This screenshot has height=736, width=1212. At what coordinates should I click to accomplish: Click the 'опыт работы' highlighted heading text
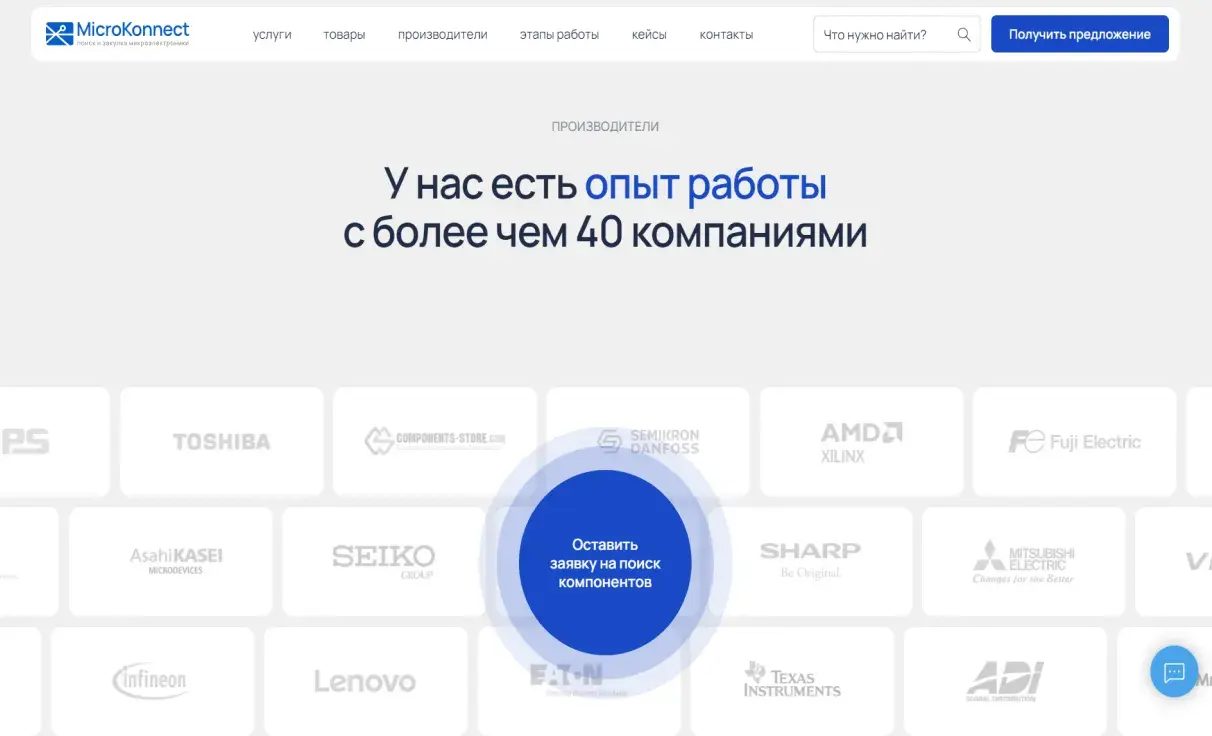(x=706, y=185)
